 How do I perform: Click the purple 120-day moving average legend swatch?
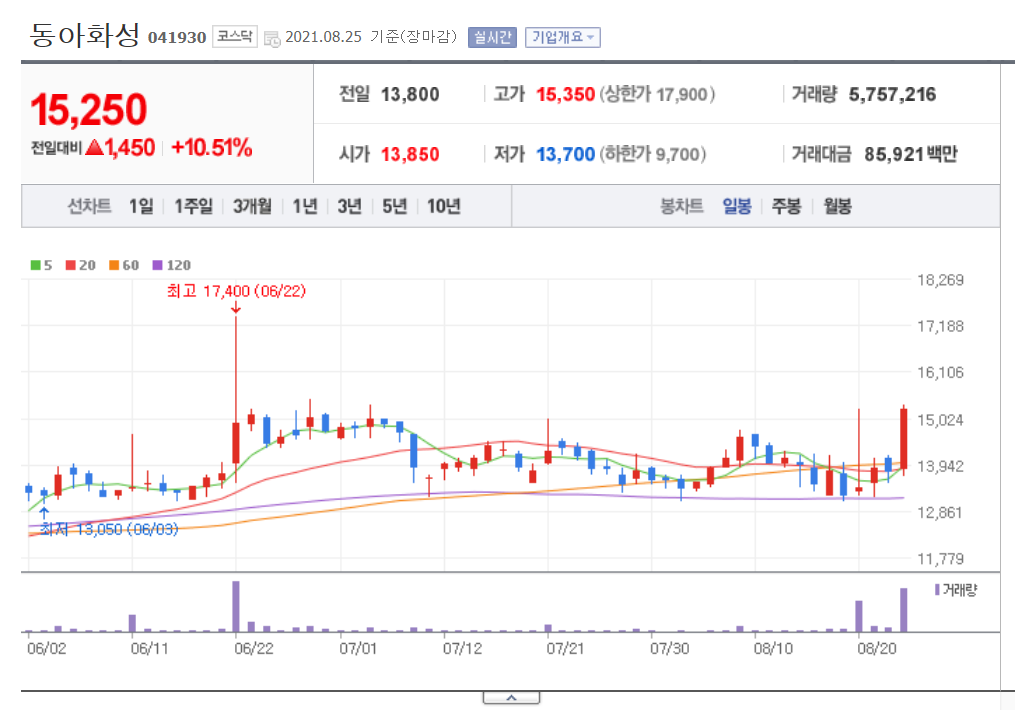coord(157,265)
